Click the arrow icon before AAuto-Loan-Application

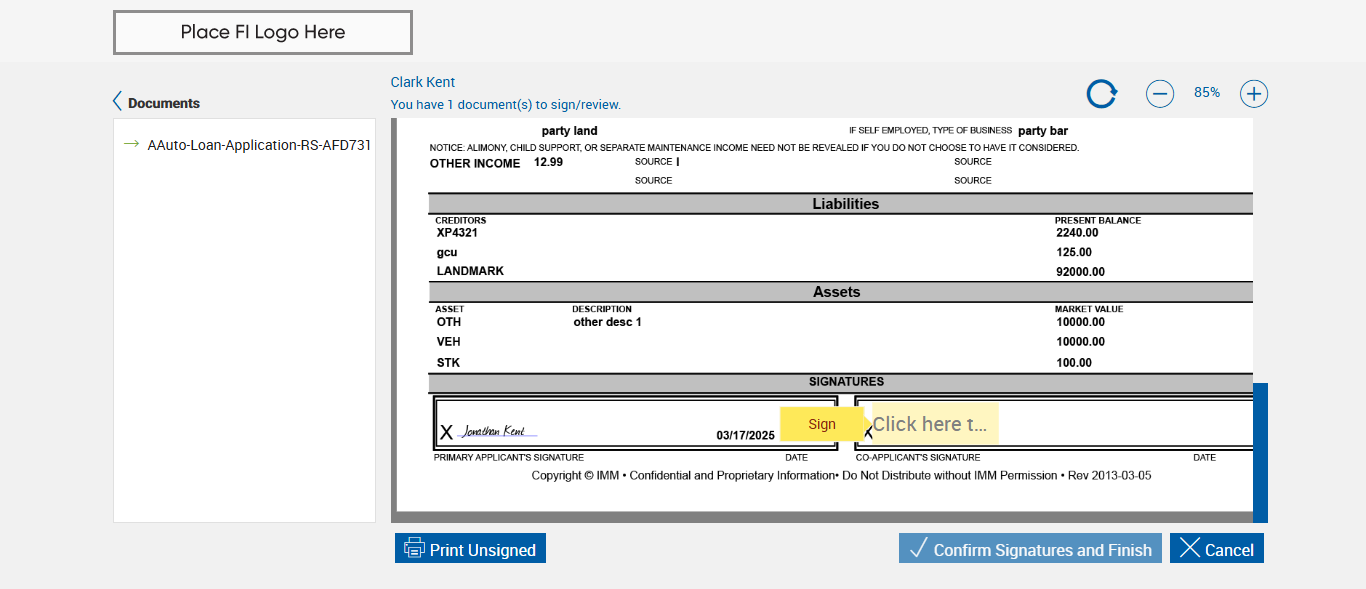(x=131, y=144)
